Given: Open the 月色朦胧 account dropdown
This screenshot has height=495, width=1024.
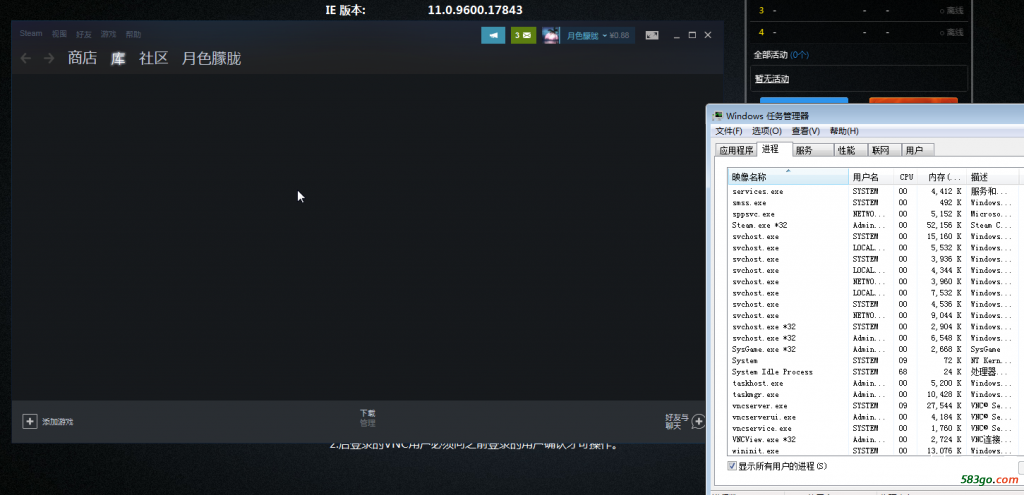Looking at the screenshot, I should point(598,35).
